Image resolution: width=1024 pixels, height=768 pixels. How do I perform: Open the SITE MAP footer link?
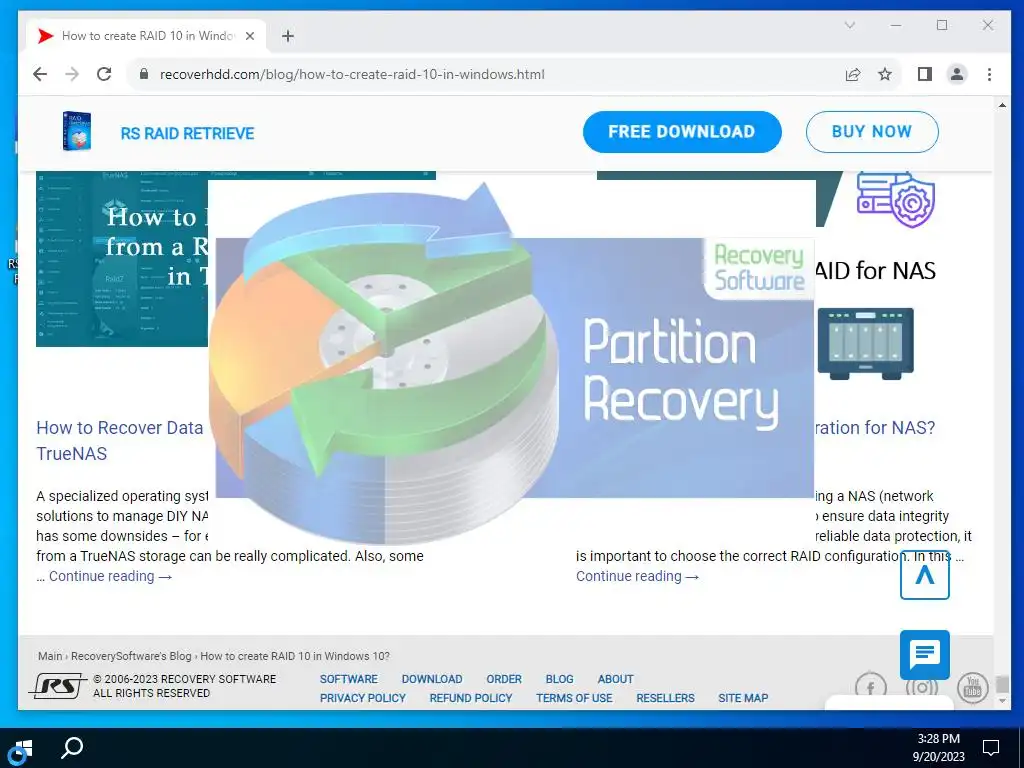(x=743, y=698)
